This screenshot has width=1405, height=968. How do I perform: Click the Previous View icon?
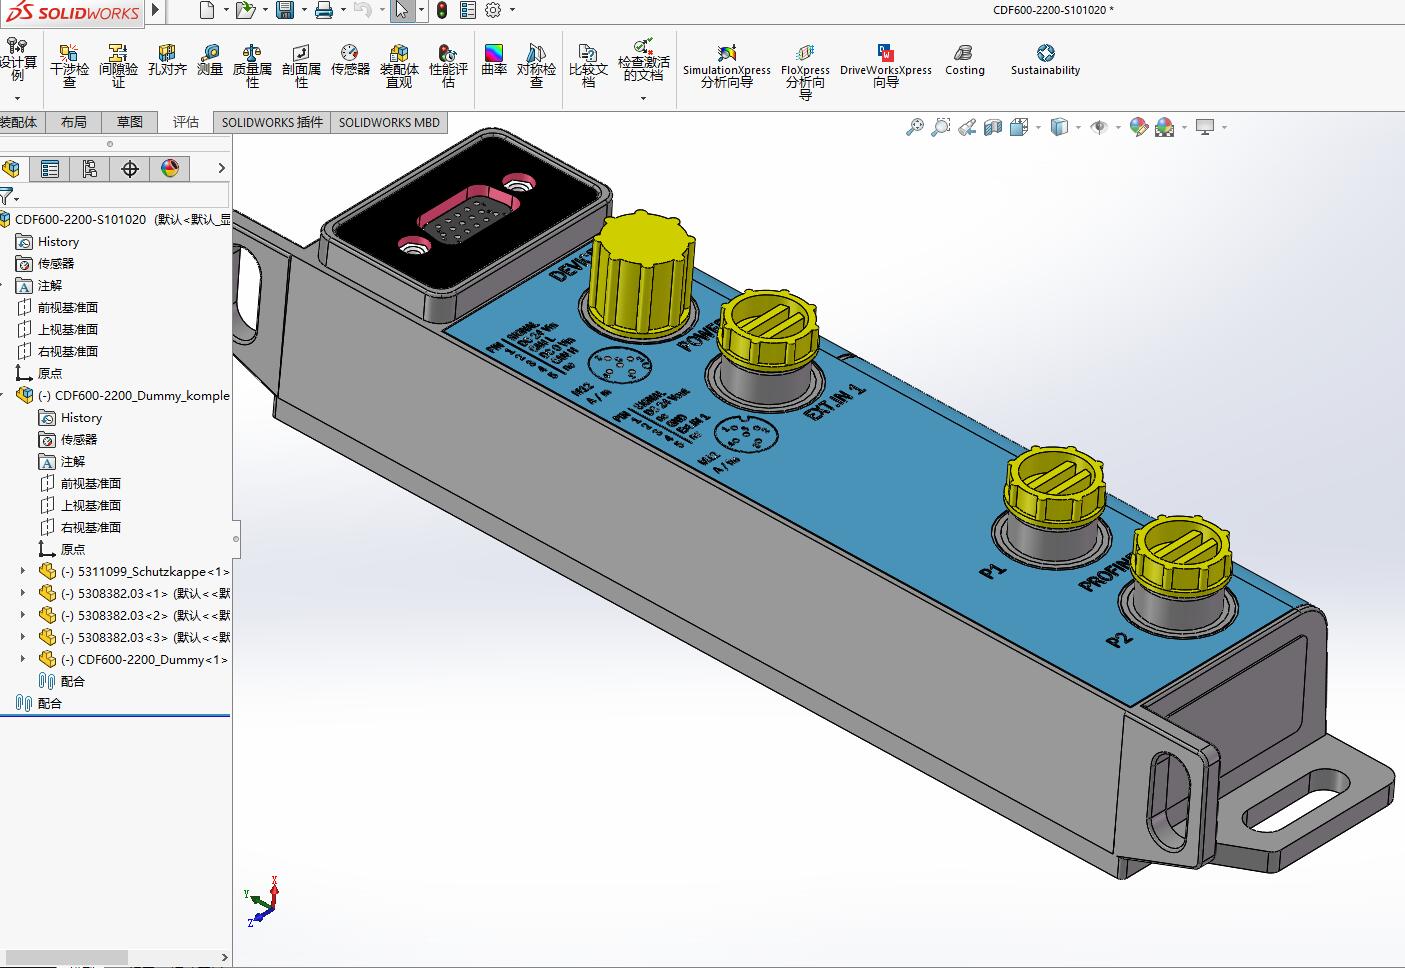(x=967, y=127)
